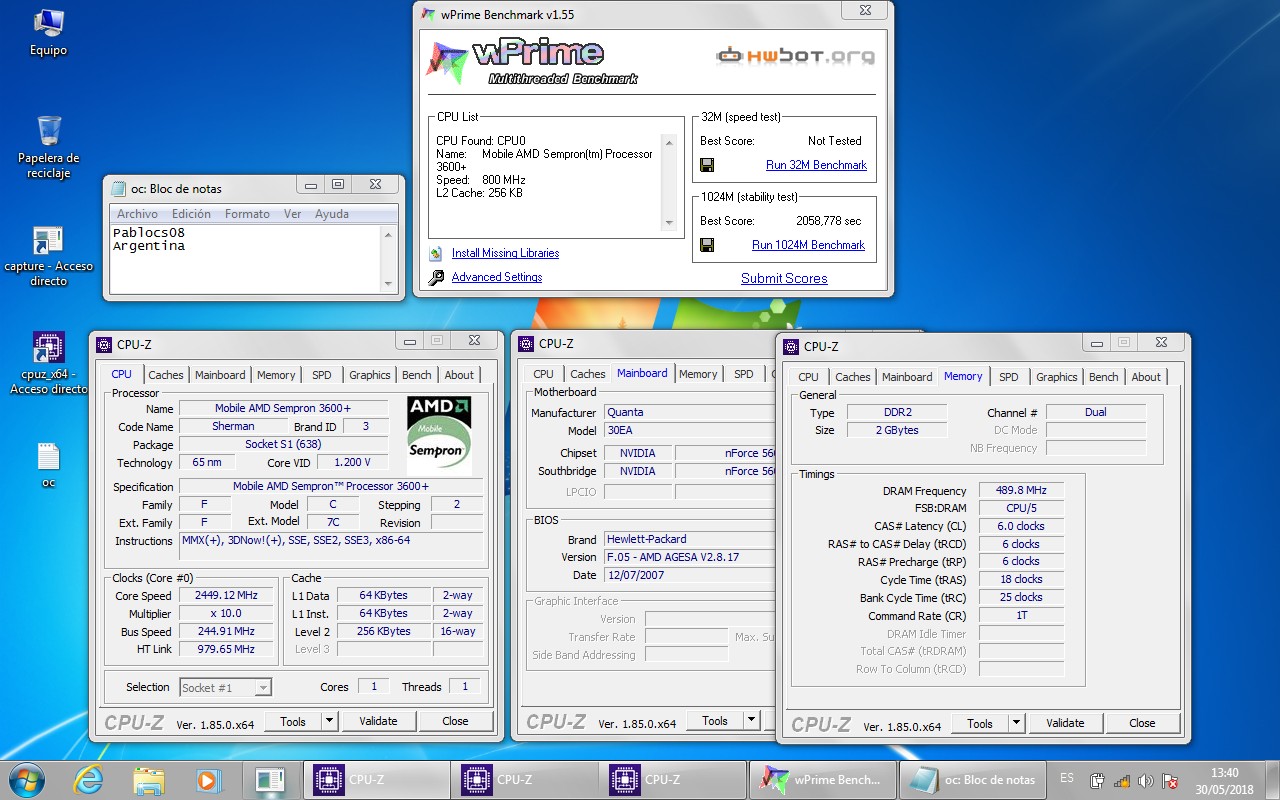Open Tools dropdown arrow in CPU tab window

pos(329,721)
